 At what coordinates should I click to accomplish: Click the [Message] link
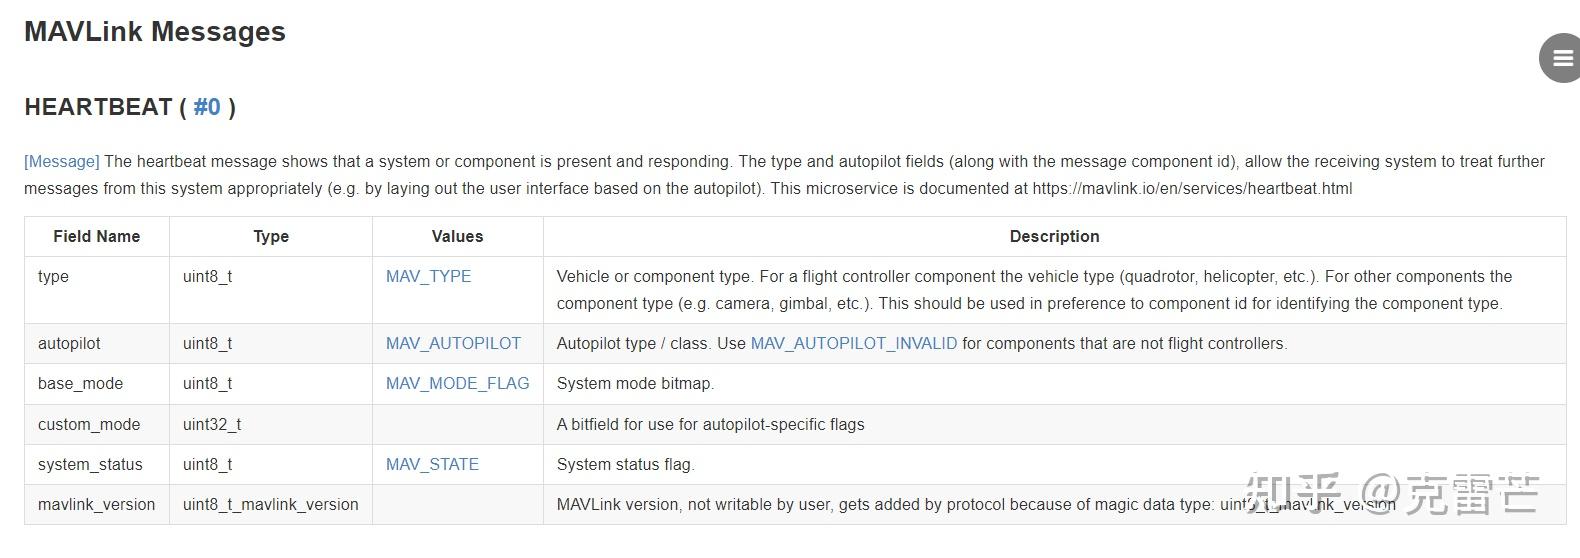pos(62,161)
